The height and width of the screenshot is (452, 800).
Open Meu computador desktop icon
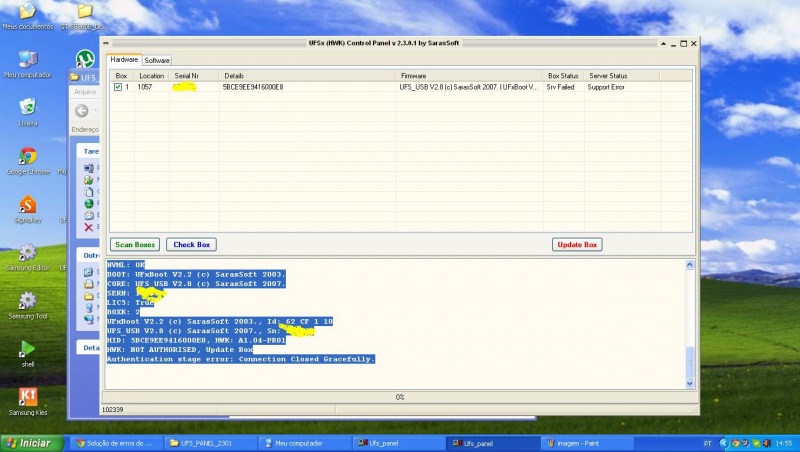point(28,64)
